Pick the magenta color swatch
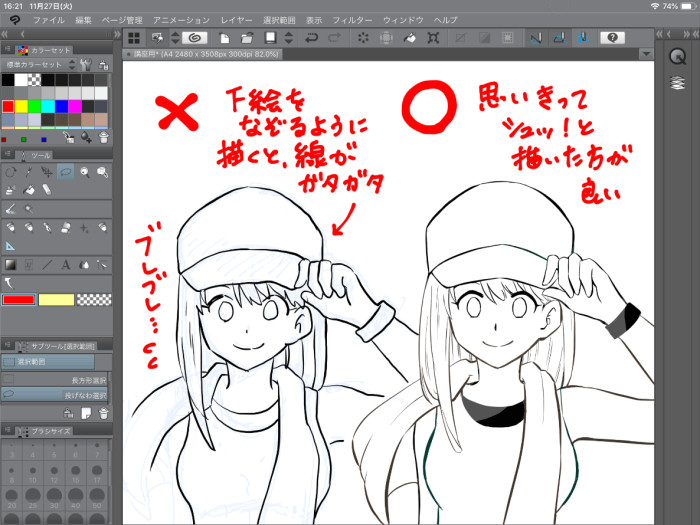The width and height of the screenshot is (700, 525). (x=75, y=106)
